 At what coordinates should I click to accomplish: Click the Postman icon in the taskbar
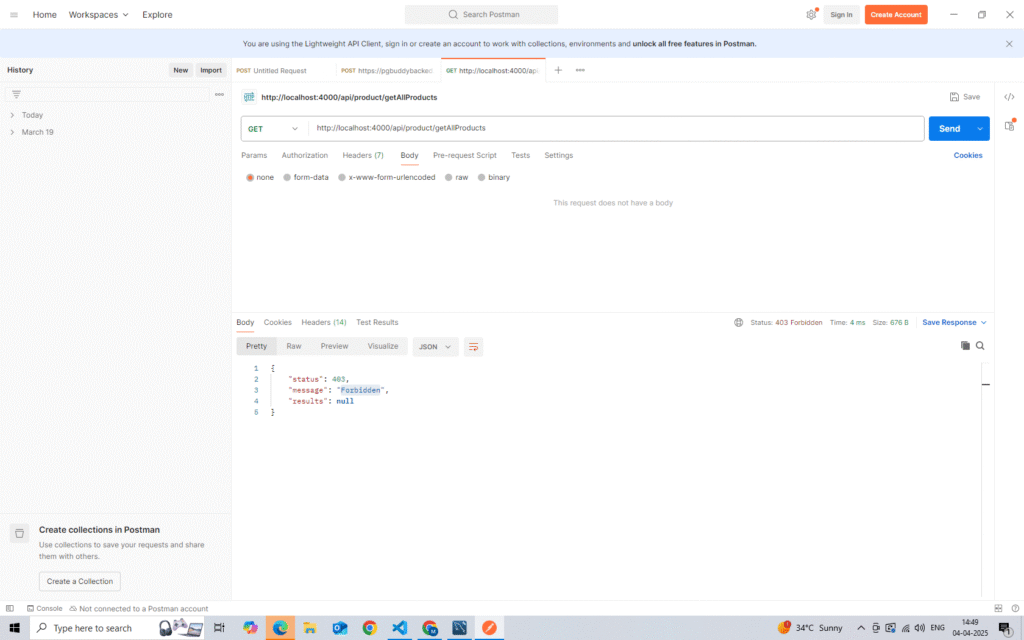click(489, 628)
